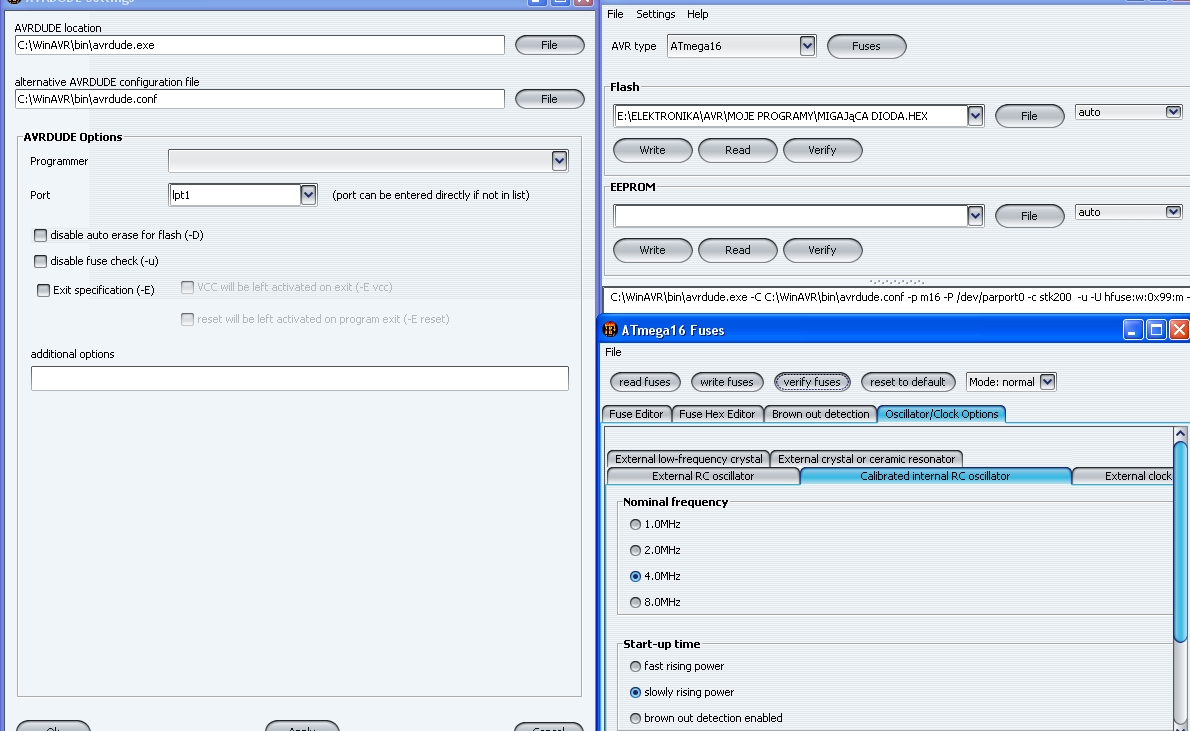
Task: Minimize the ATmega16 Fuses window
Action: 1133,329
